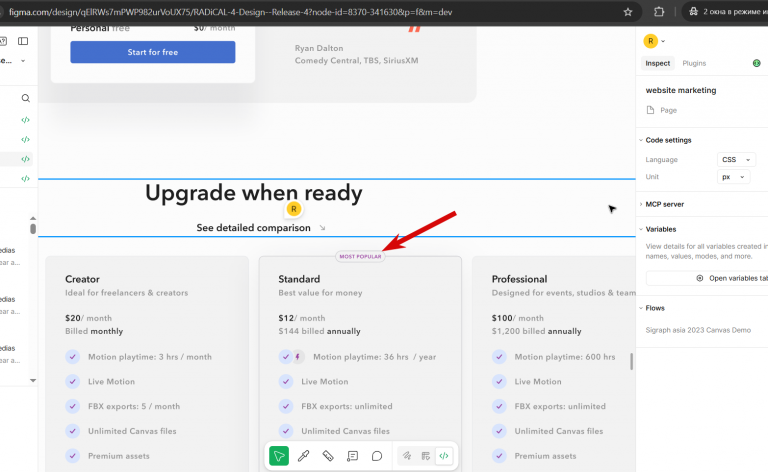Viewport: 768px width, 472px height.
Task: Select the $144 billed annually text
Action: tap(319, 331)
